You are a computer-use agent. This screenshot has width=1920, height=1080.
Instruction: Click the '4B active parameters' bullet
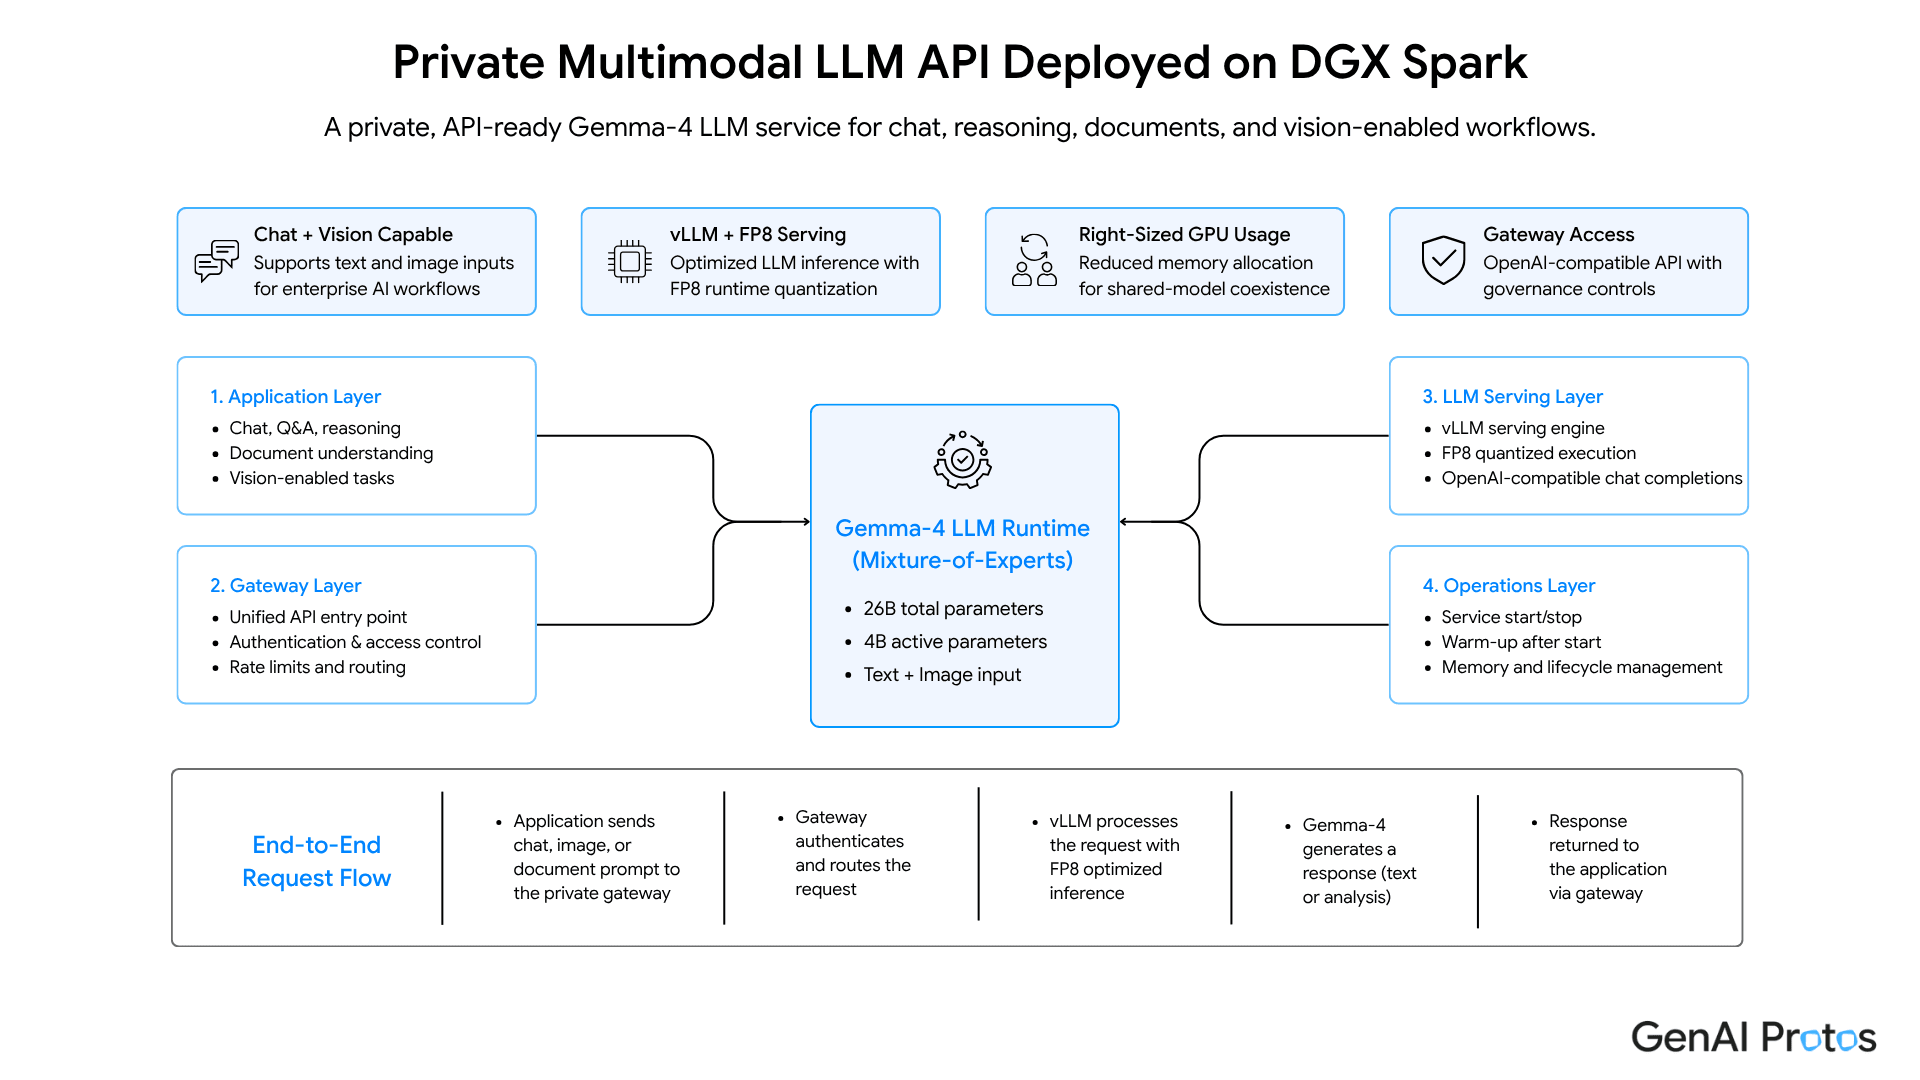click(955, 641)
